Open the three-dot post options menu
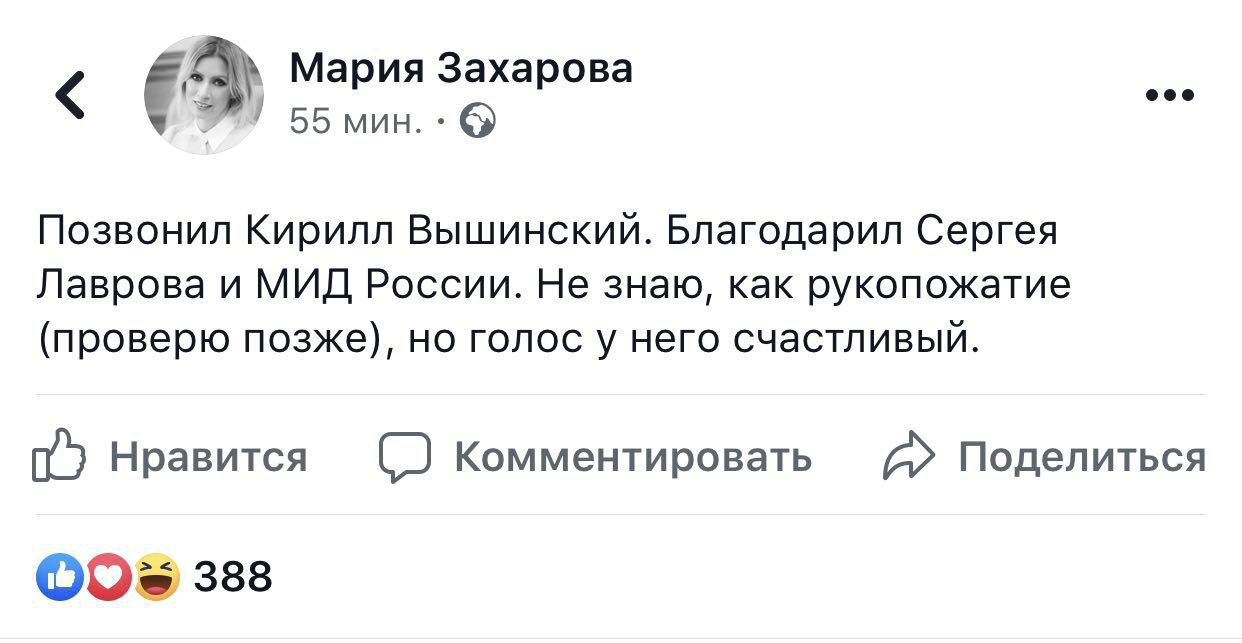 click(1170, 97)
